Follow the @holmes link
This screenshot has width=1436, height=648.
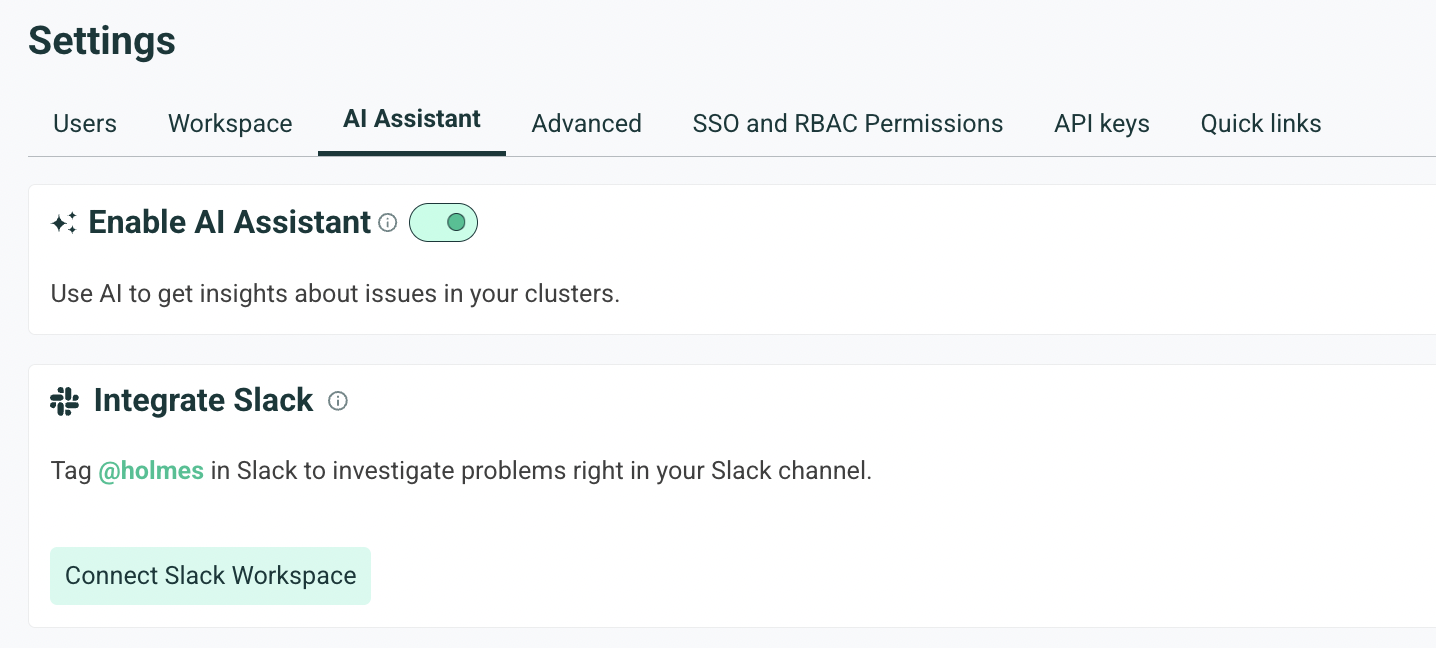[x=151, y=470]
